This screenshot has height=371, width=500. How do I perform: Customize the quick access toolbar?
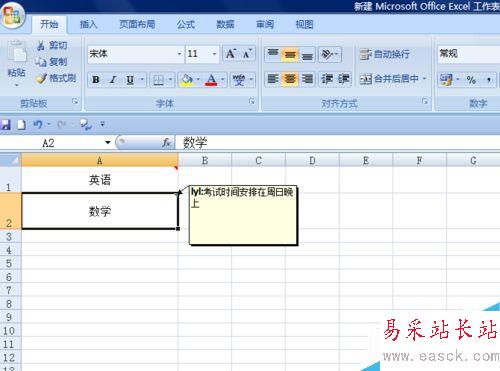102,124
